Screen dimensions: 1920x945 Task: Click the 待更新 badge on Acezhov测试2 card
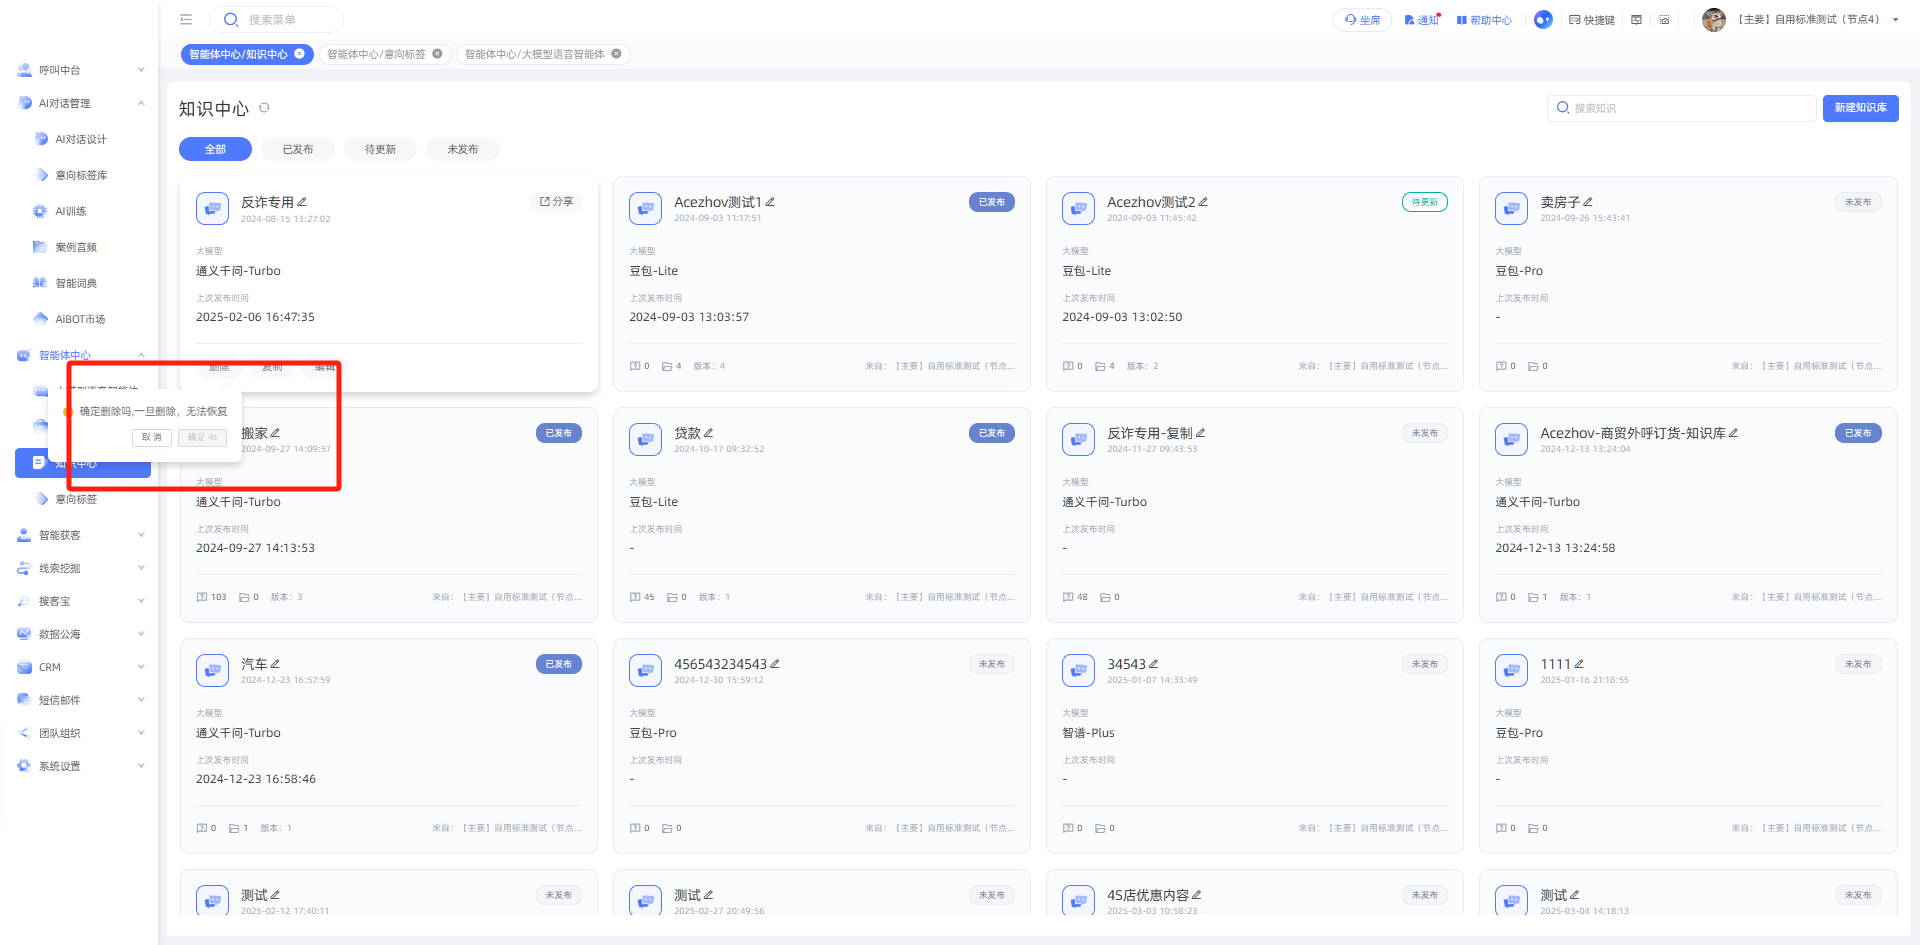pyautogui.click(x=1425, y=202)
